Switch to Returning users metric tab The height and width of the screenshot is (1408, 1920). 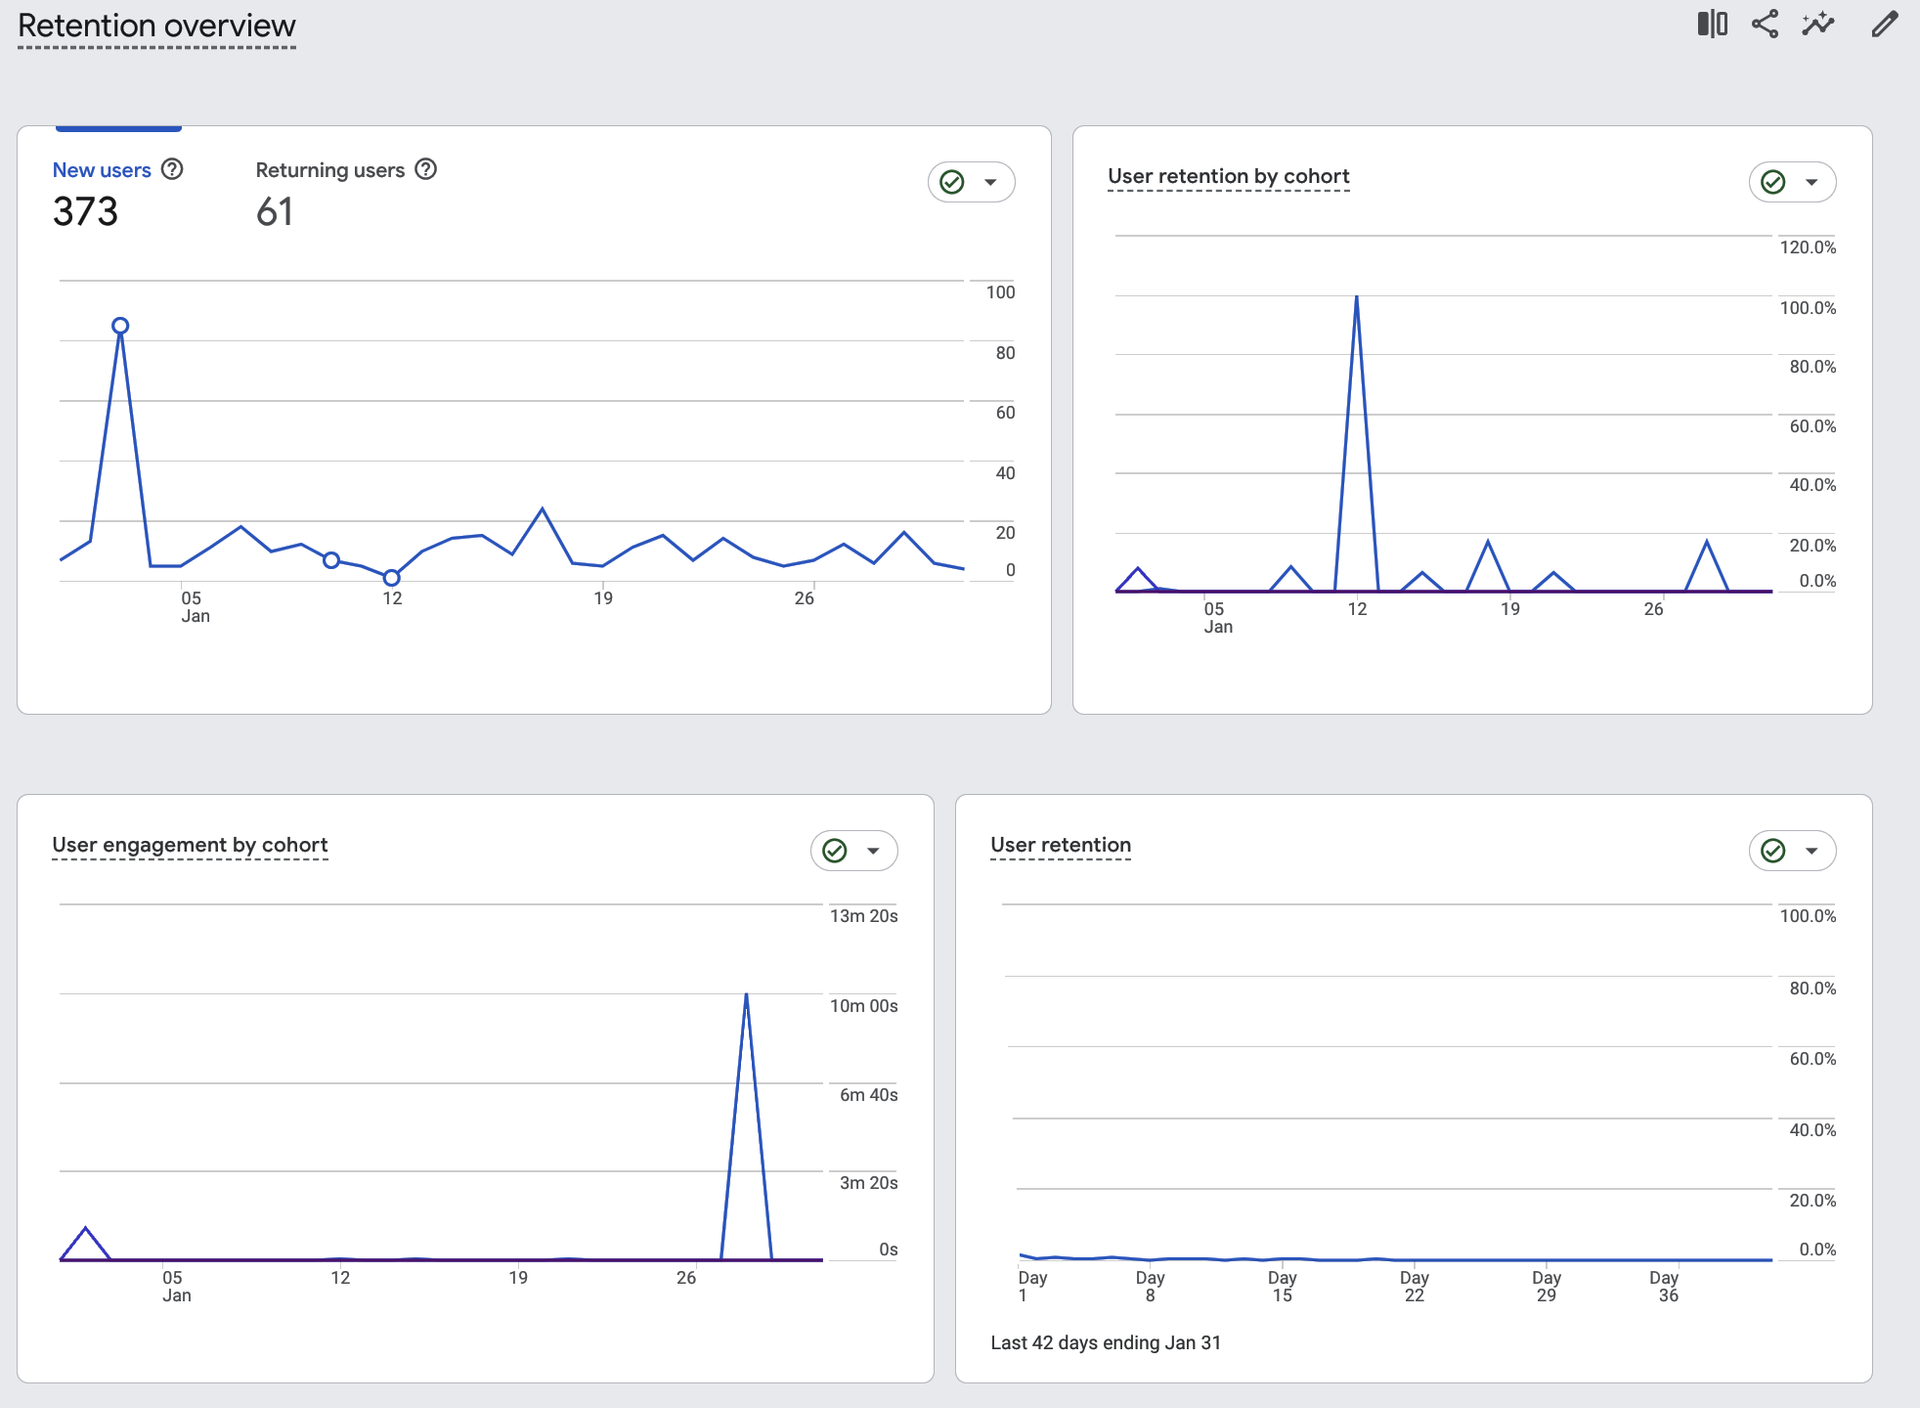pos(330,170)
